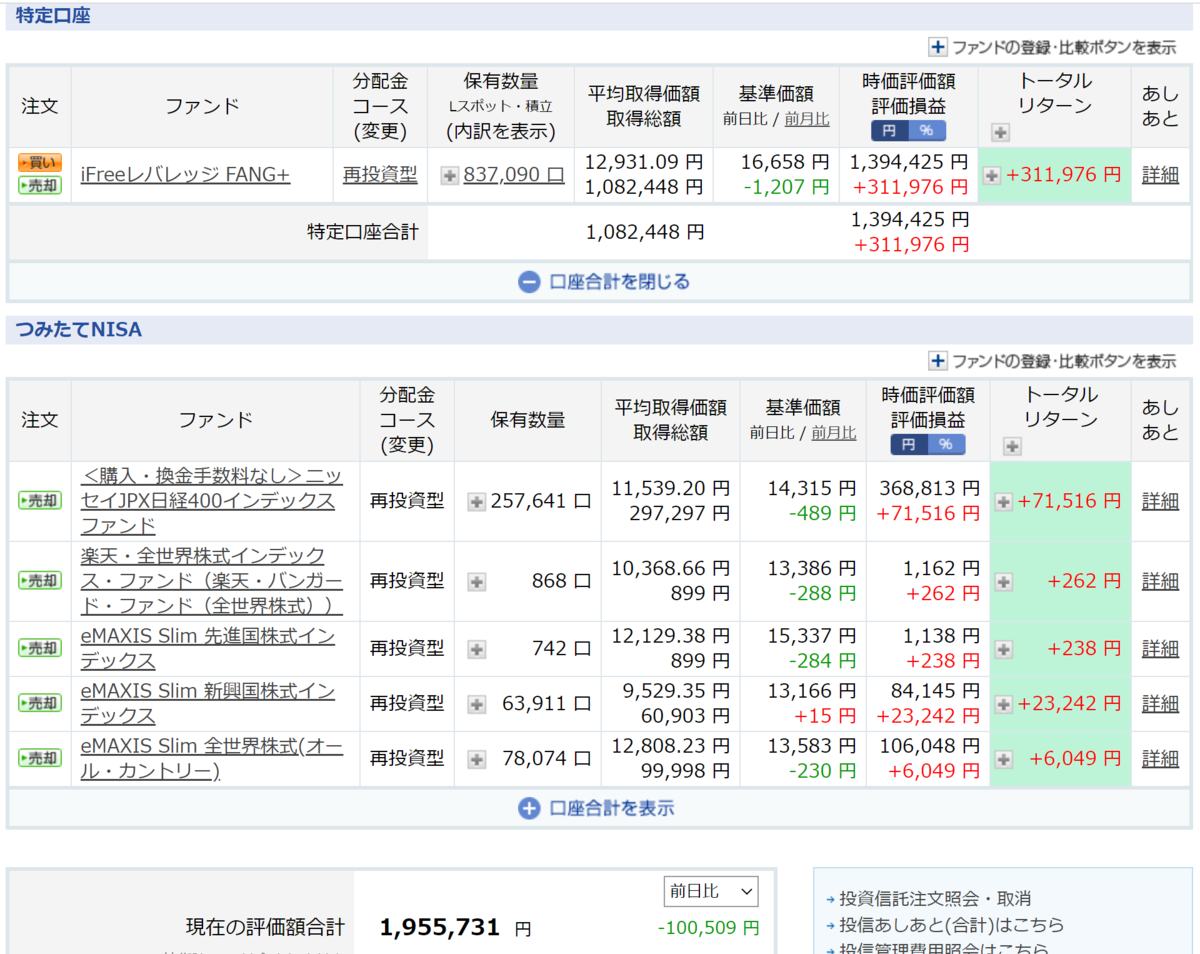Click 売却 for ニッセイJPX日経400 fund
Screen dimensions: 1200x954
[40, 501]
